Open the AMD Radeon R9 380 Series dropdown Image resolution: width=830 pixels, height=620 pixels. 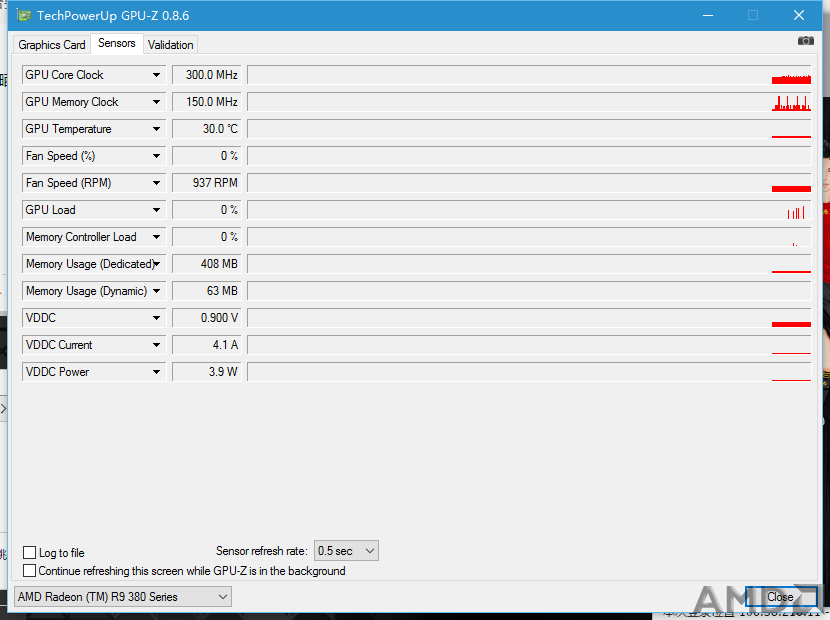(x=123, y=597)
